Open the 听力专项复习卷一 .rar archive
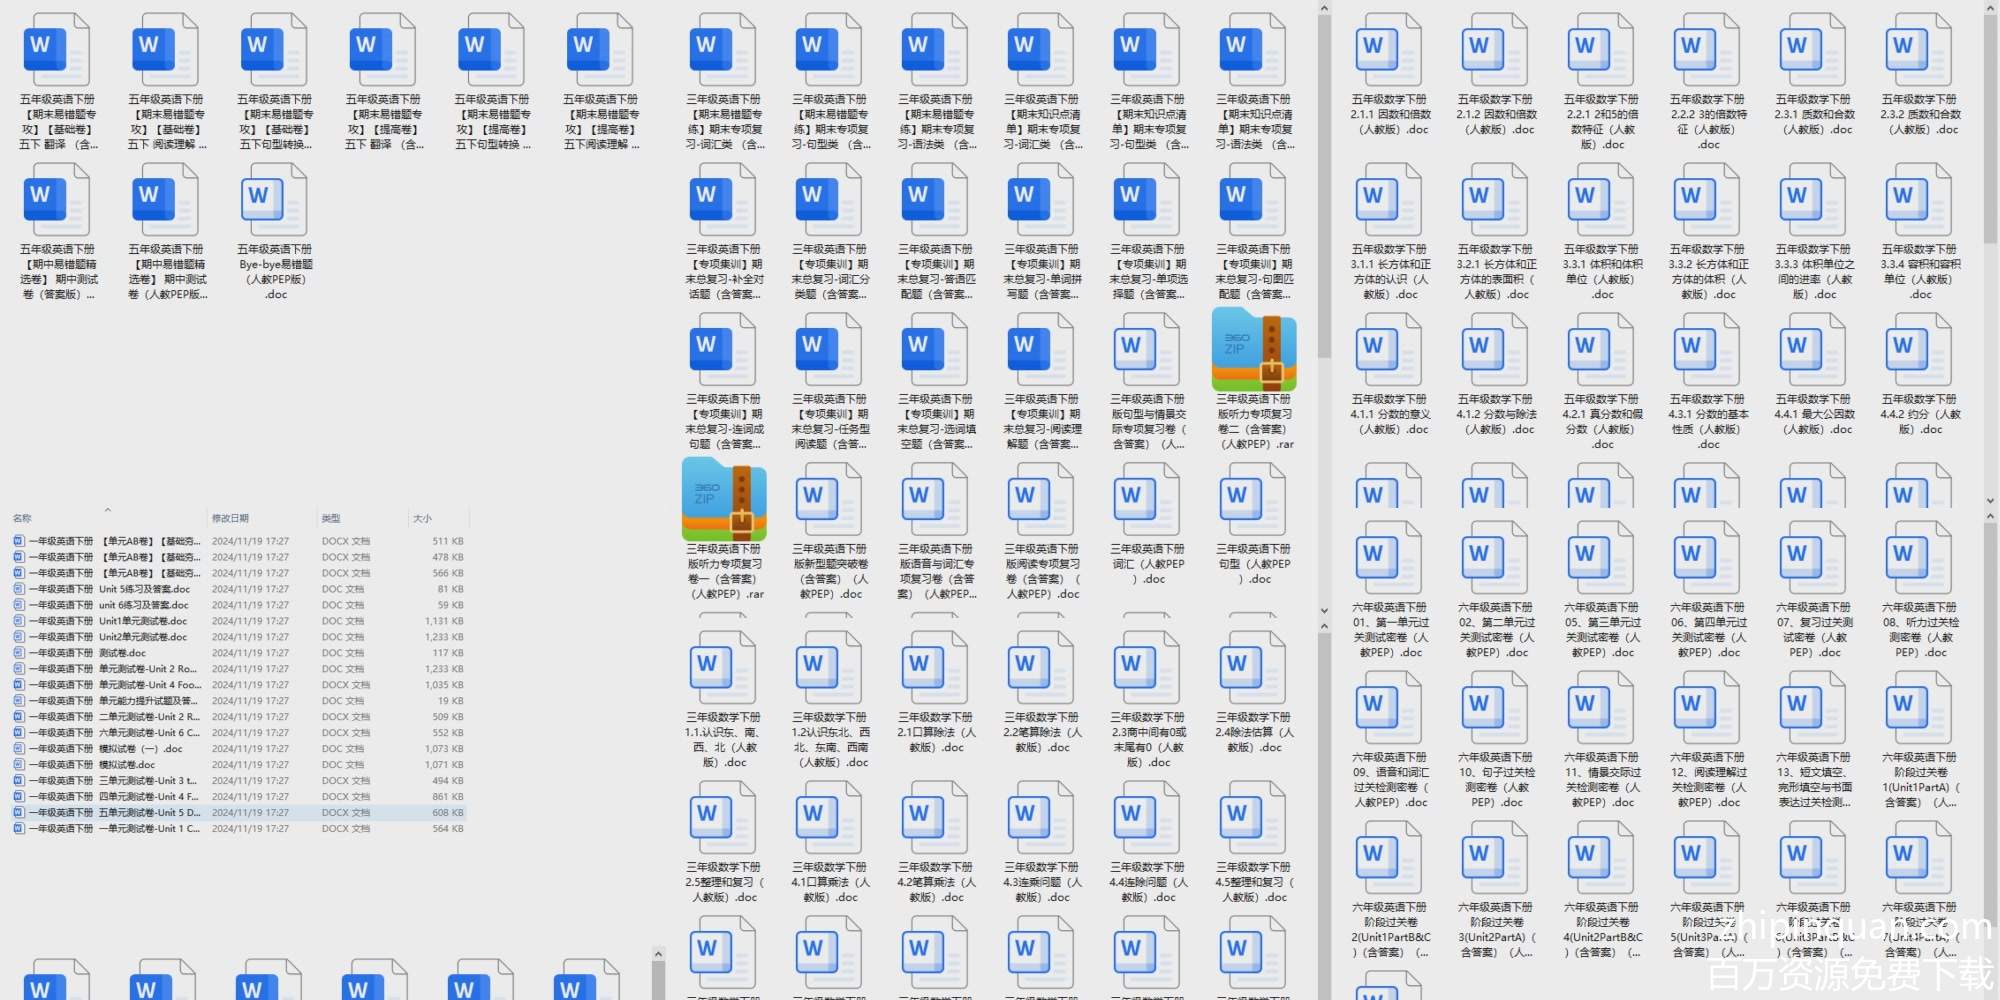Screen dimensions: 2000x1000 click(x=724, y=500)
